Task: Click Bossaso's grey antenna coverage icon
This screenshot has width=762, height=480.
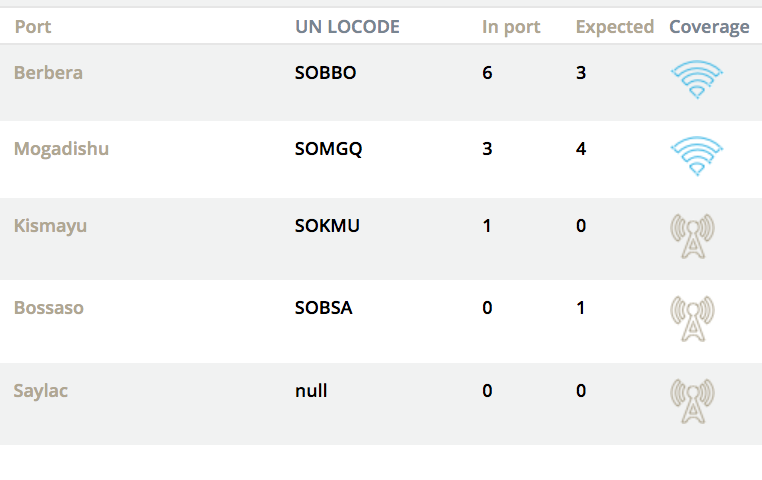Action: [693, 319]
